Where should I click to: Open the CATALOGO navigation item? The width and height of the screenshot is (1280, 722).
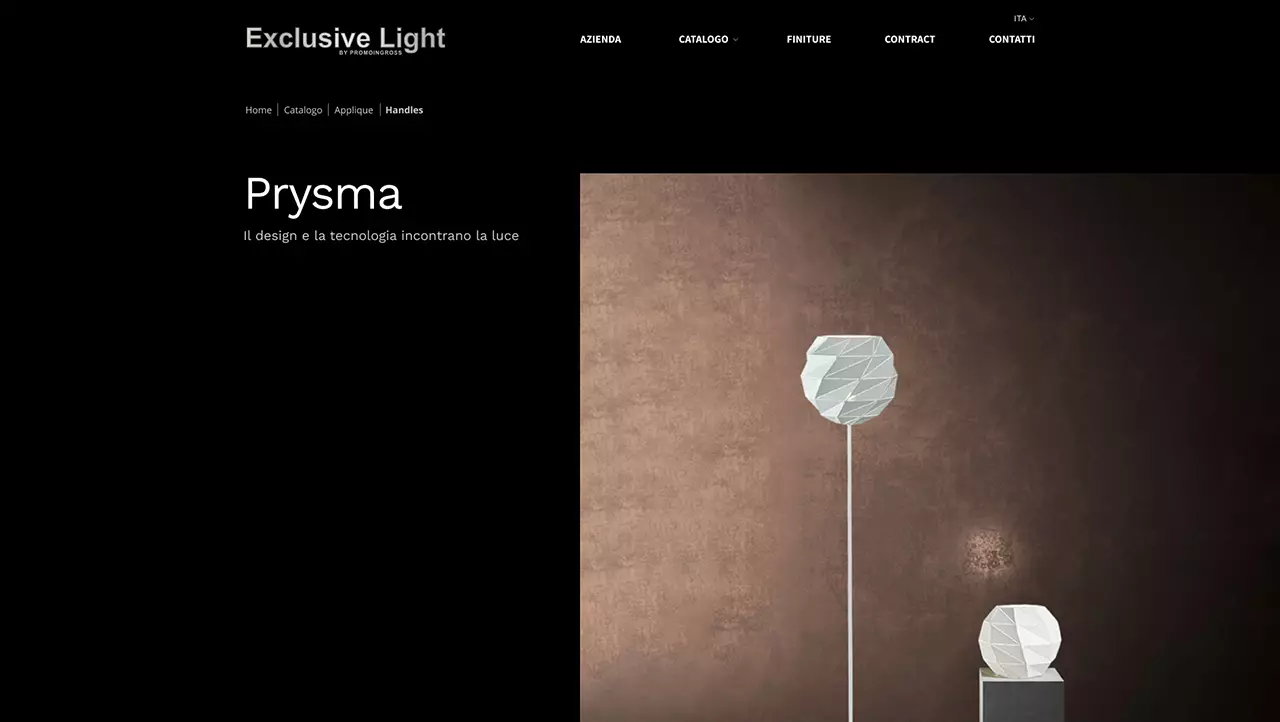coord(703,39)
